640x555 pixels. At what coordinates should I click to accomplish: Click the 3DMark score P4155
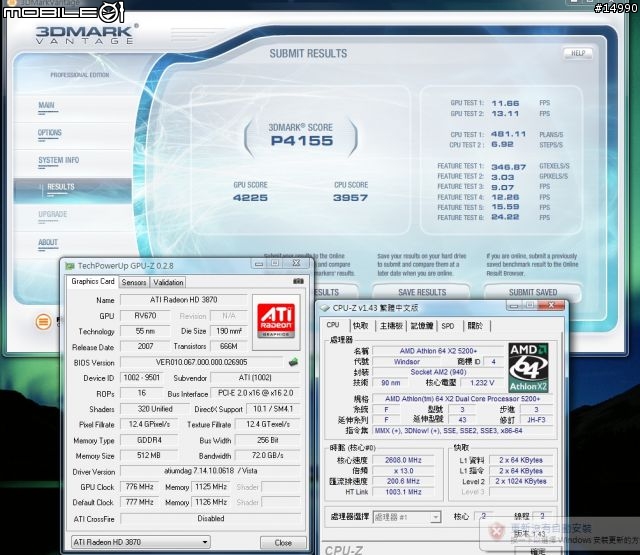coord(302,141)
